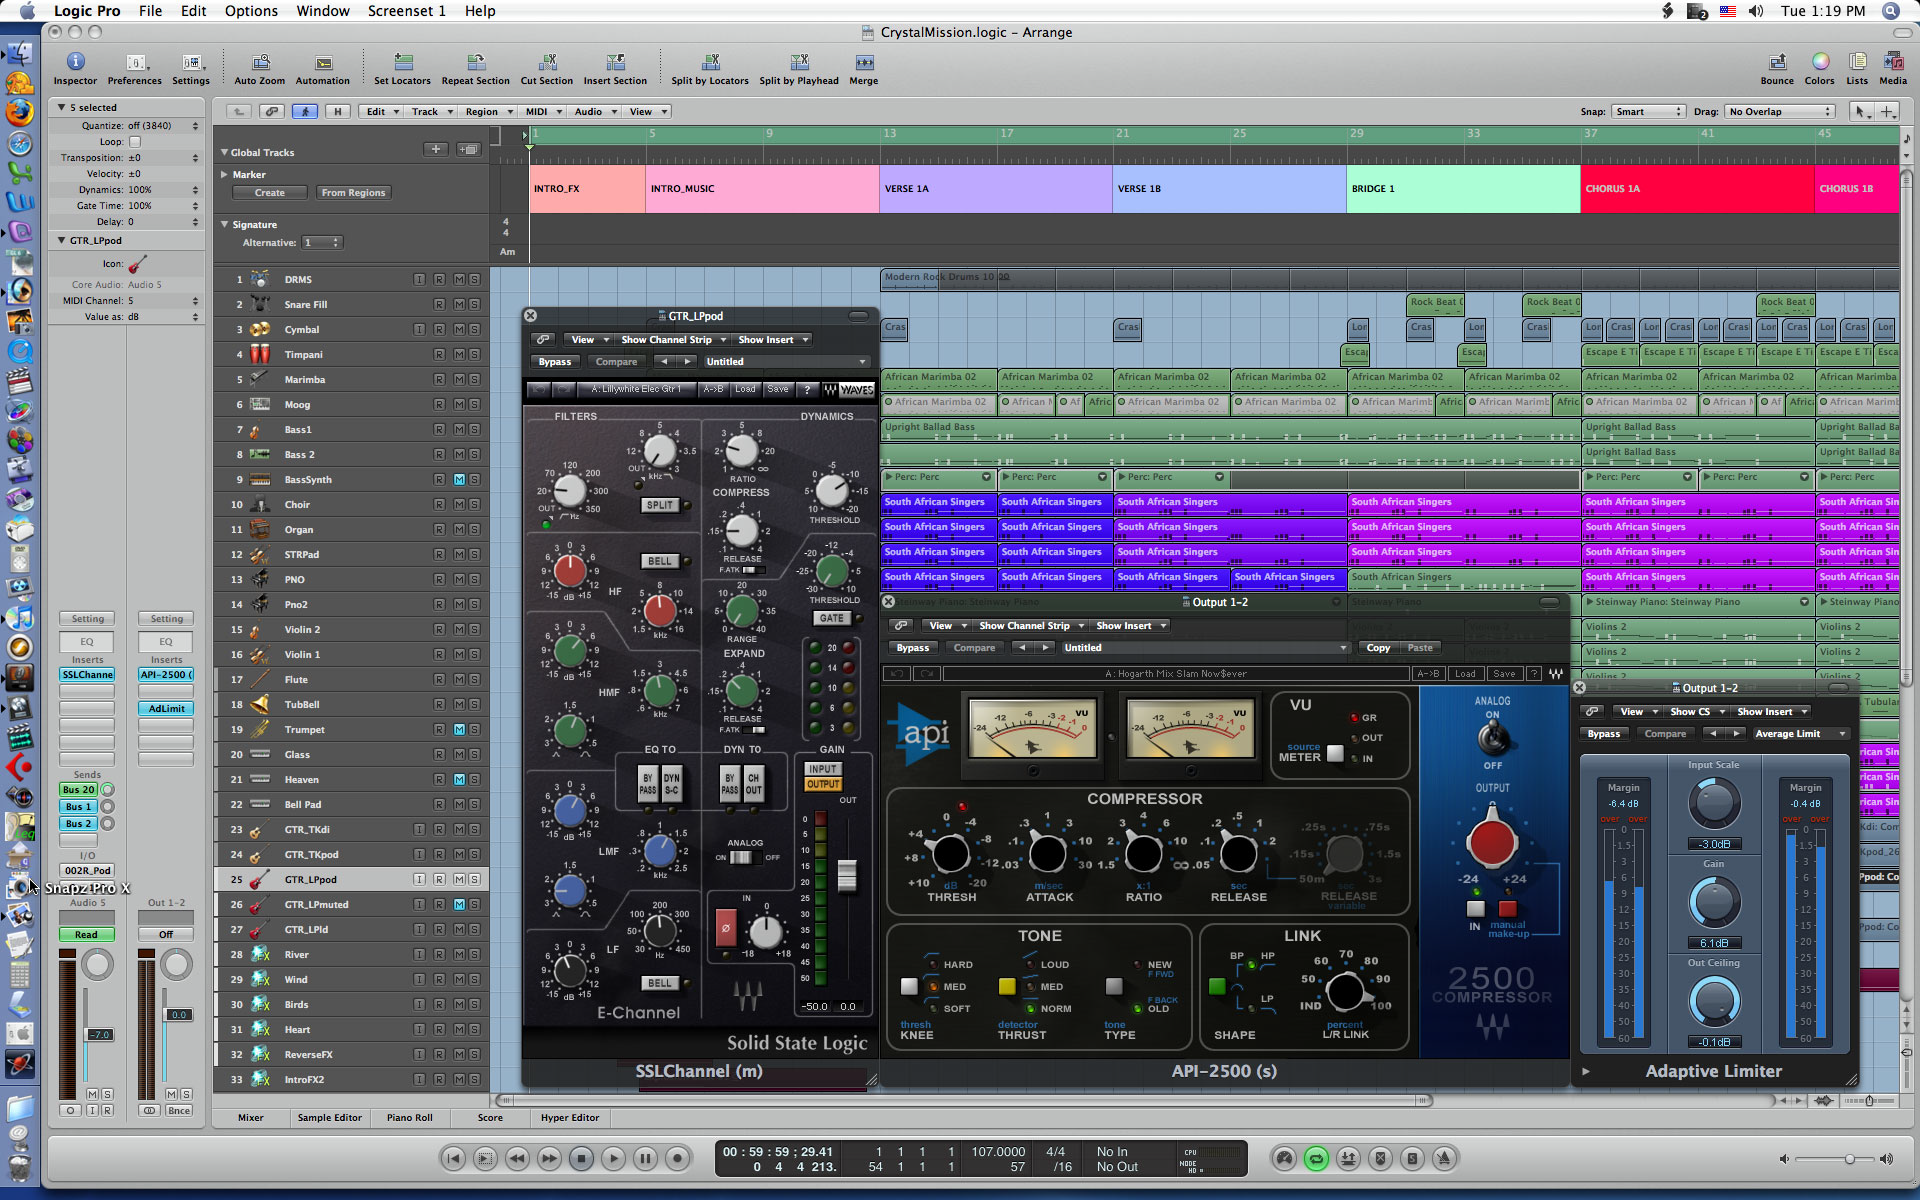Viewport: 1920px width, 1200px height.
Task: Click the Cut Section icon
Action: coord(546,62)
